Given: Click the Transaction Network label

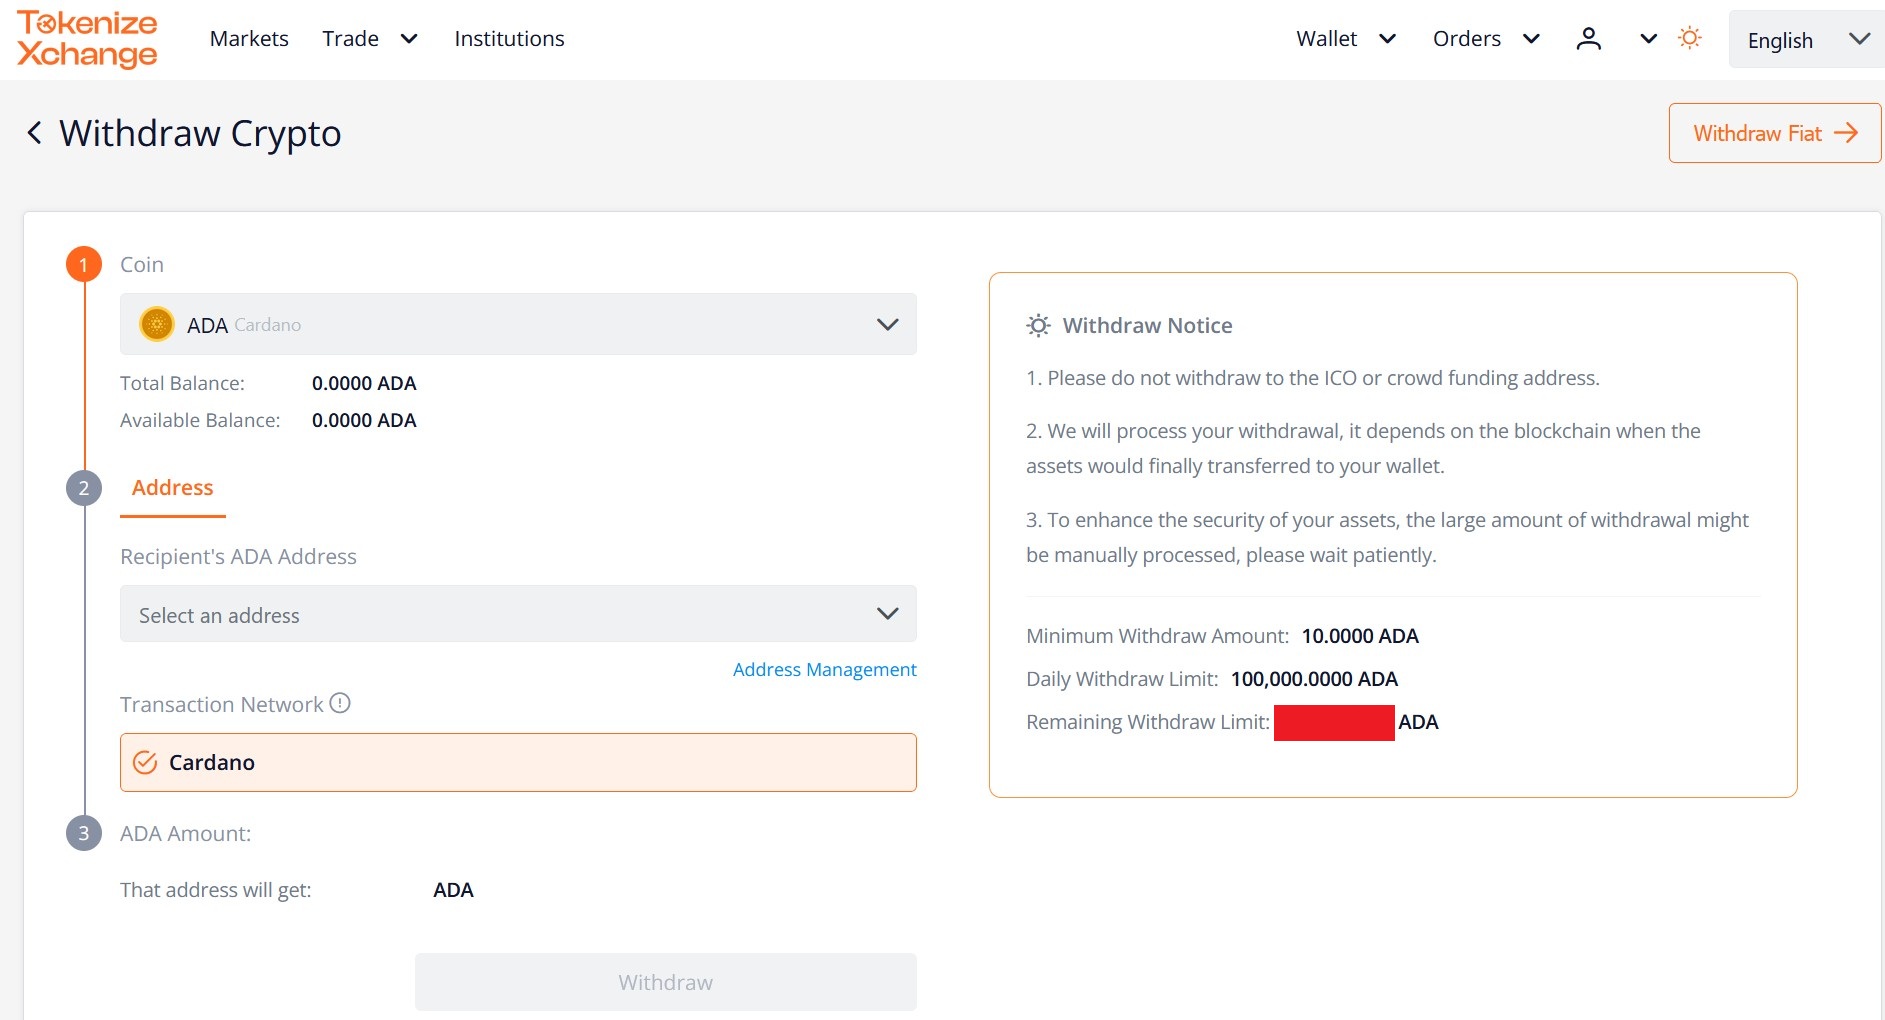Looking at the screenshot, I should (221, 704).
